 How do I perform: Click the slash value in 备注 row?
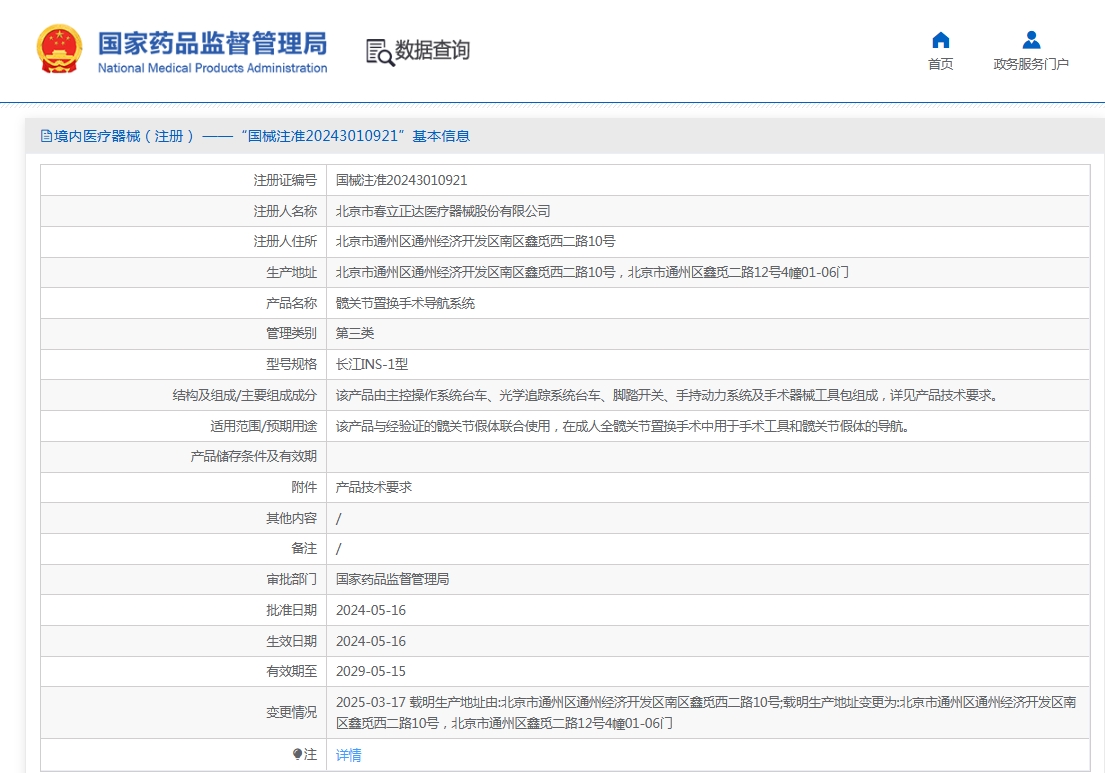(338, 549)
